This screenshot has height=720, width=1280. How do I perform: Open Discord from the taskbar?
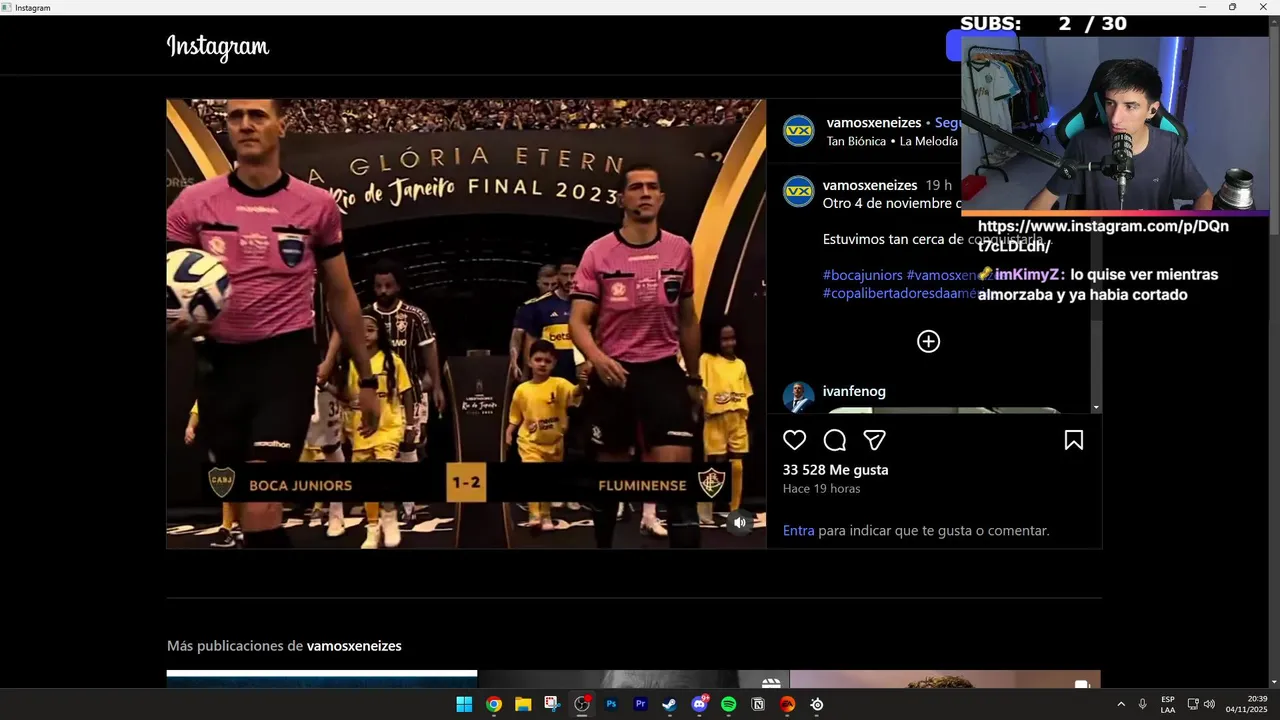point(699,704)
